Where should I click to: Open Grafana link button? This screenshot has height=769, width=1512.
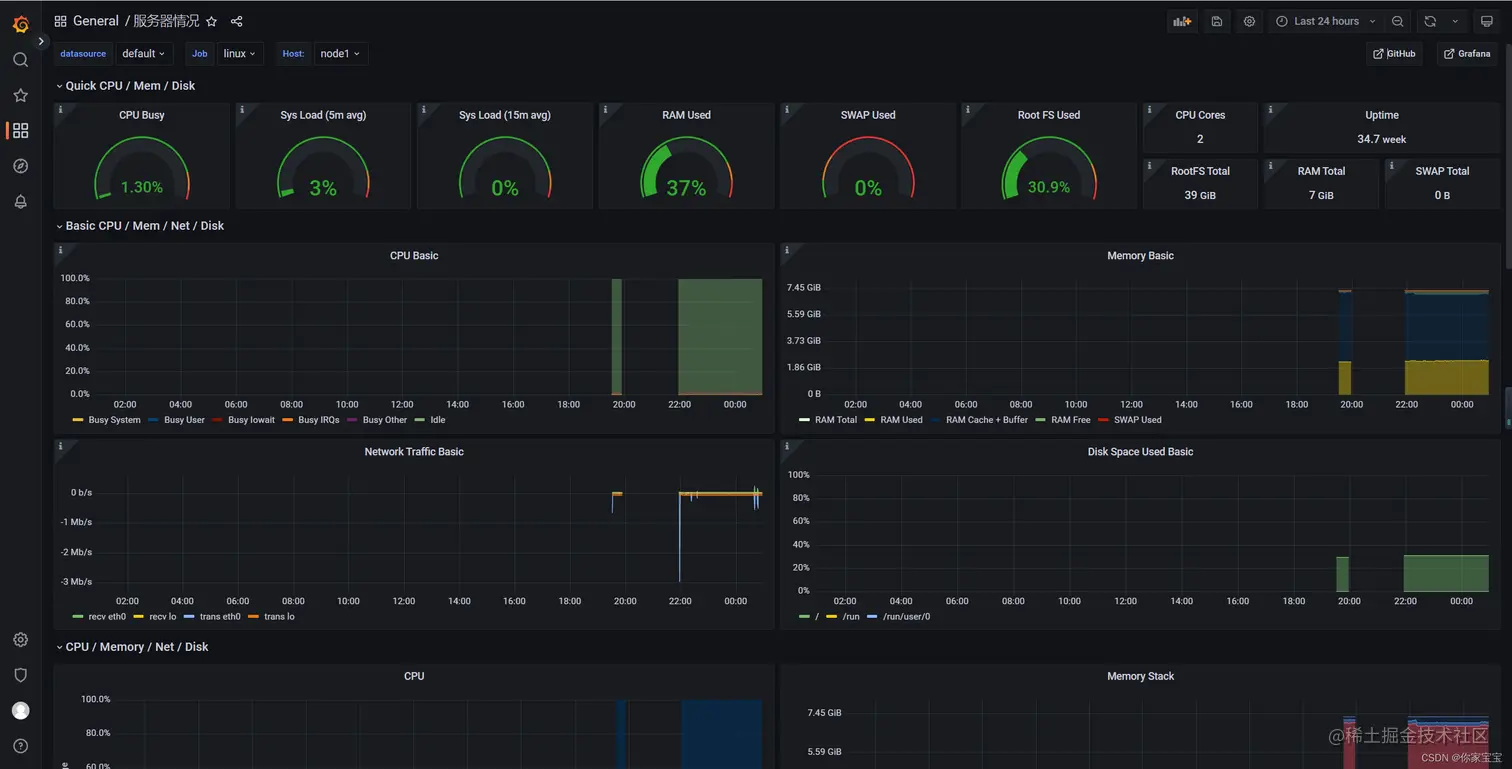[x=1467, y=54]
